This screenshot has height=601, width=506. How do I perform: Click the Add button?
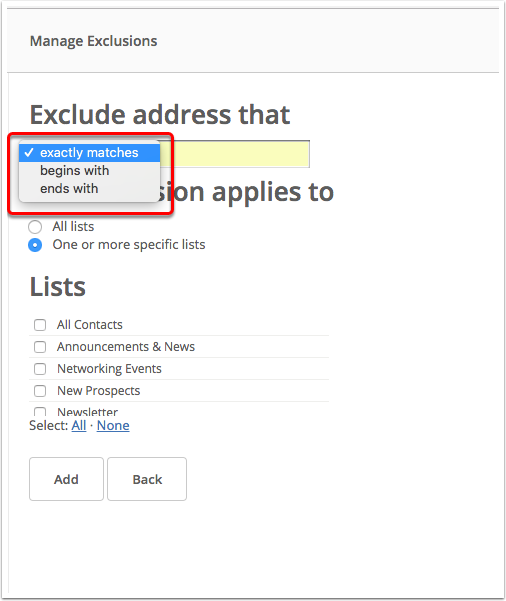[66, 479]
